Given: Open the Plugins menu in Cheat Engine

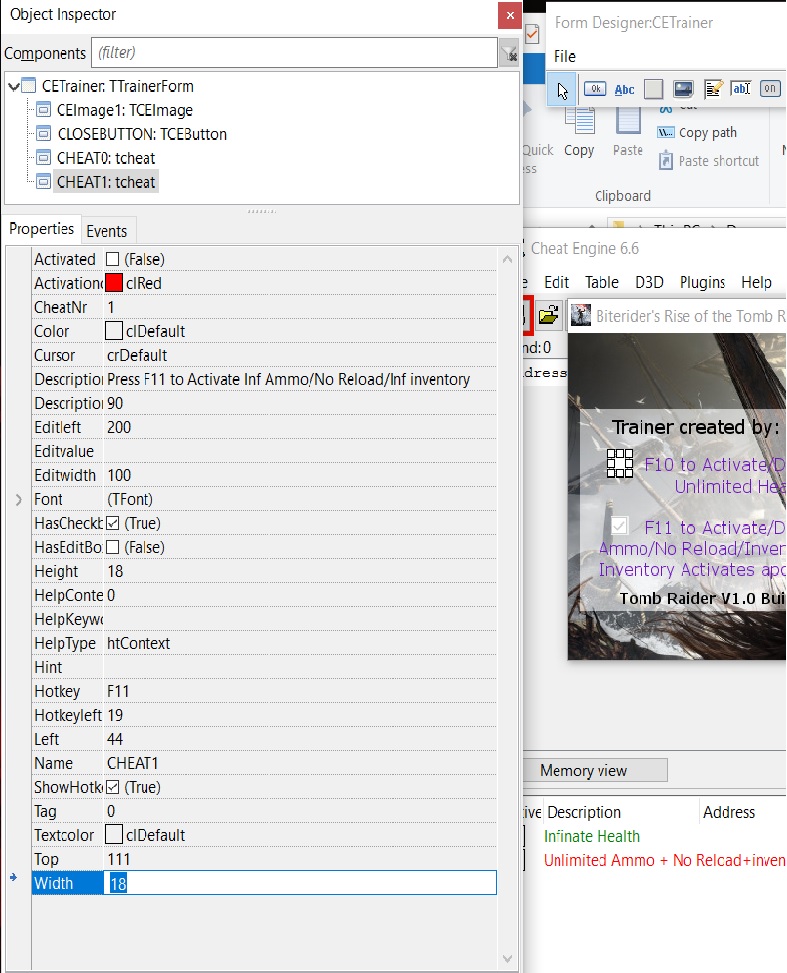Looking at the screenshot, I should click(702, 283).
